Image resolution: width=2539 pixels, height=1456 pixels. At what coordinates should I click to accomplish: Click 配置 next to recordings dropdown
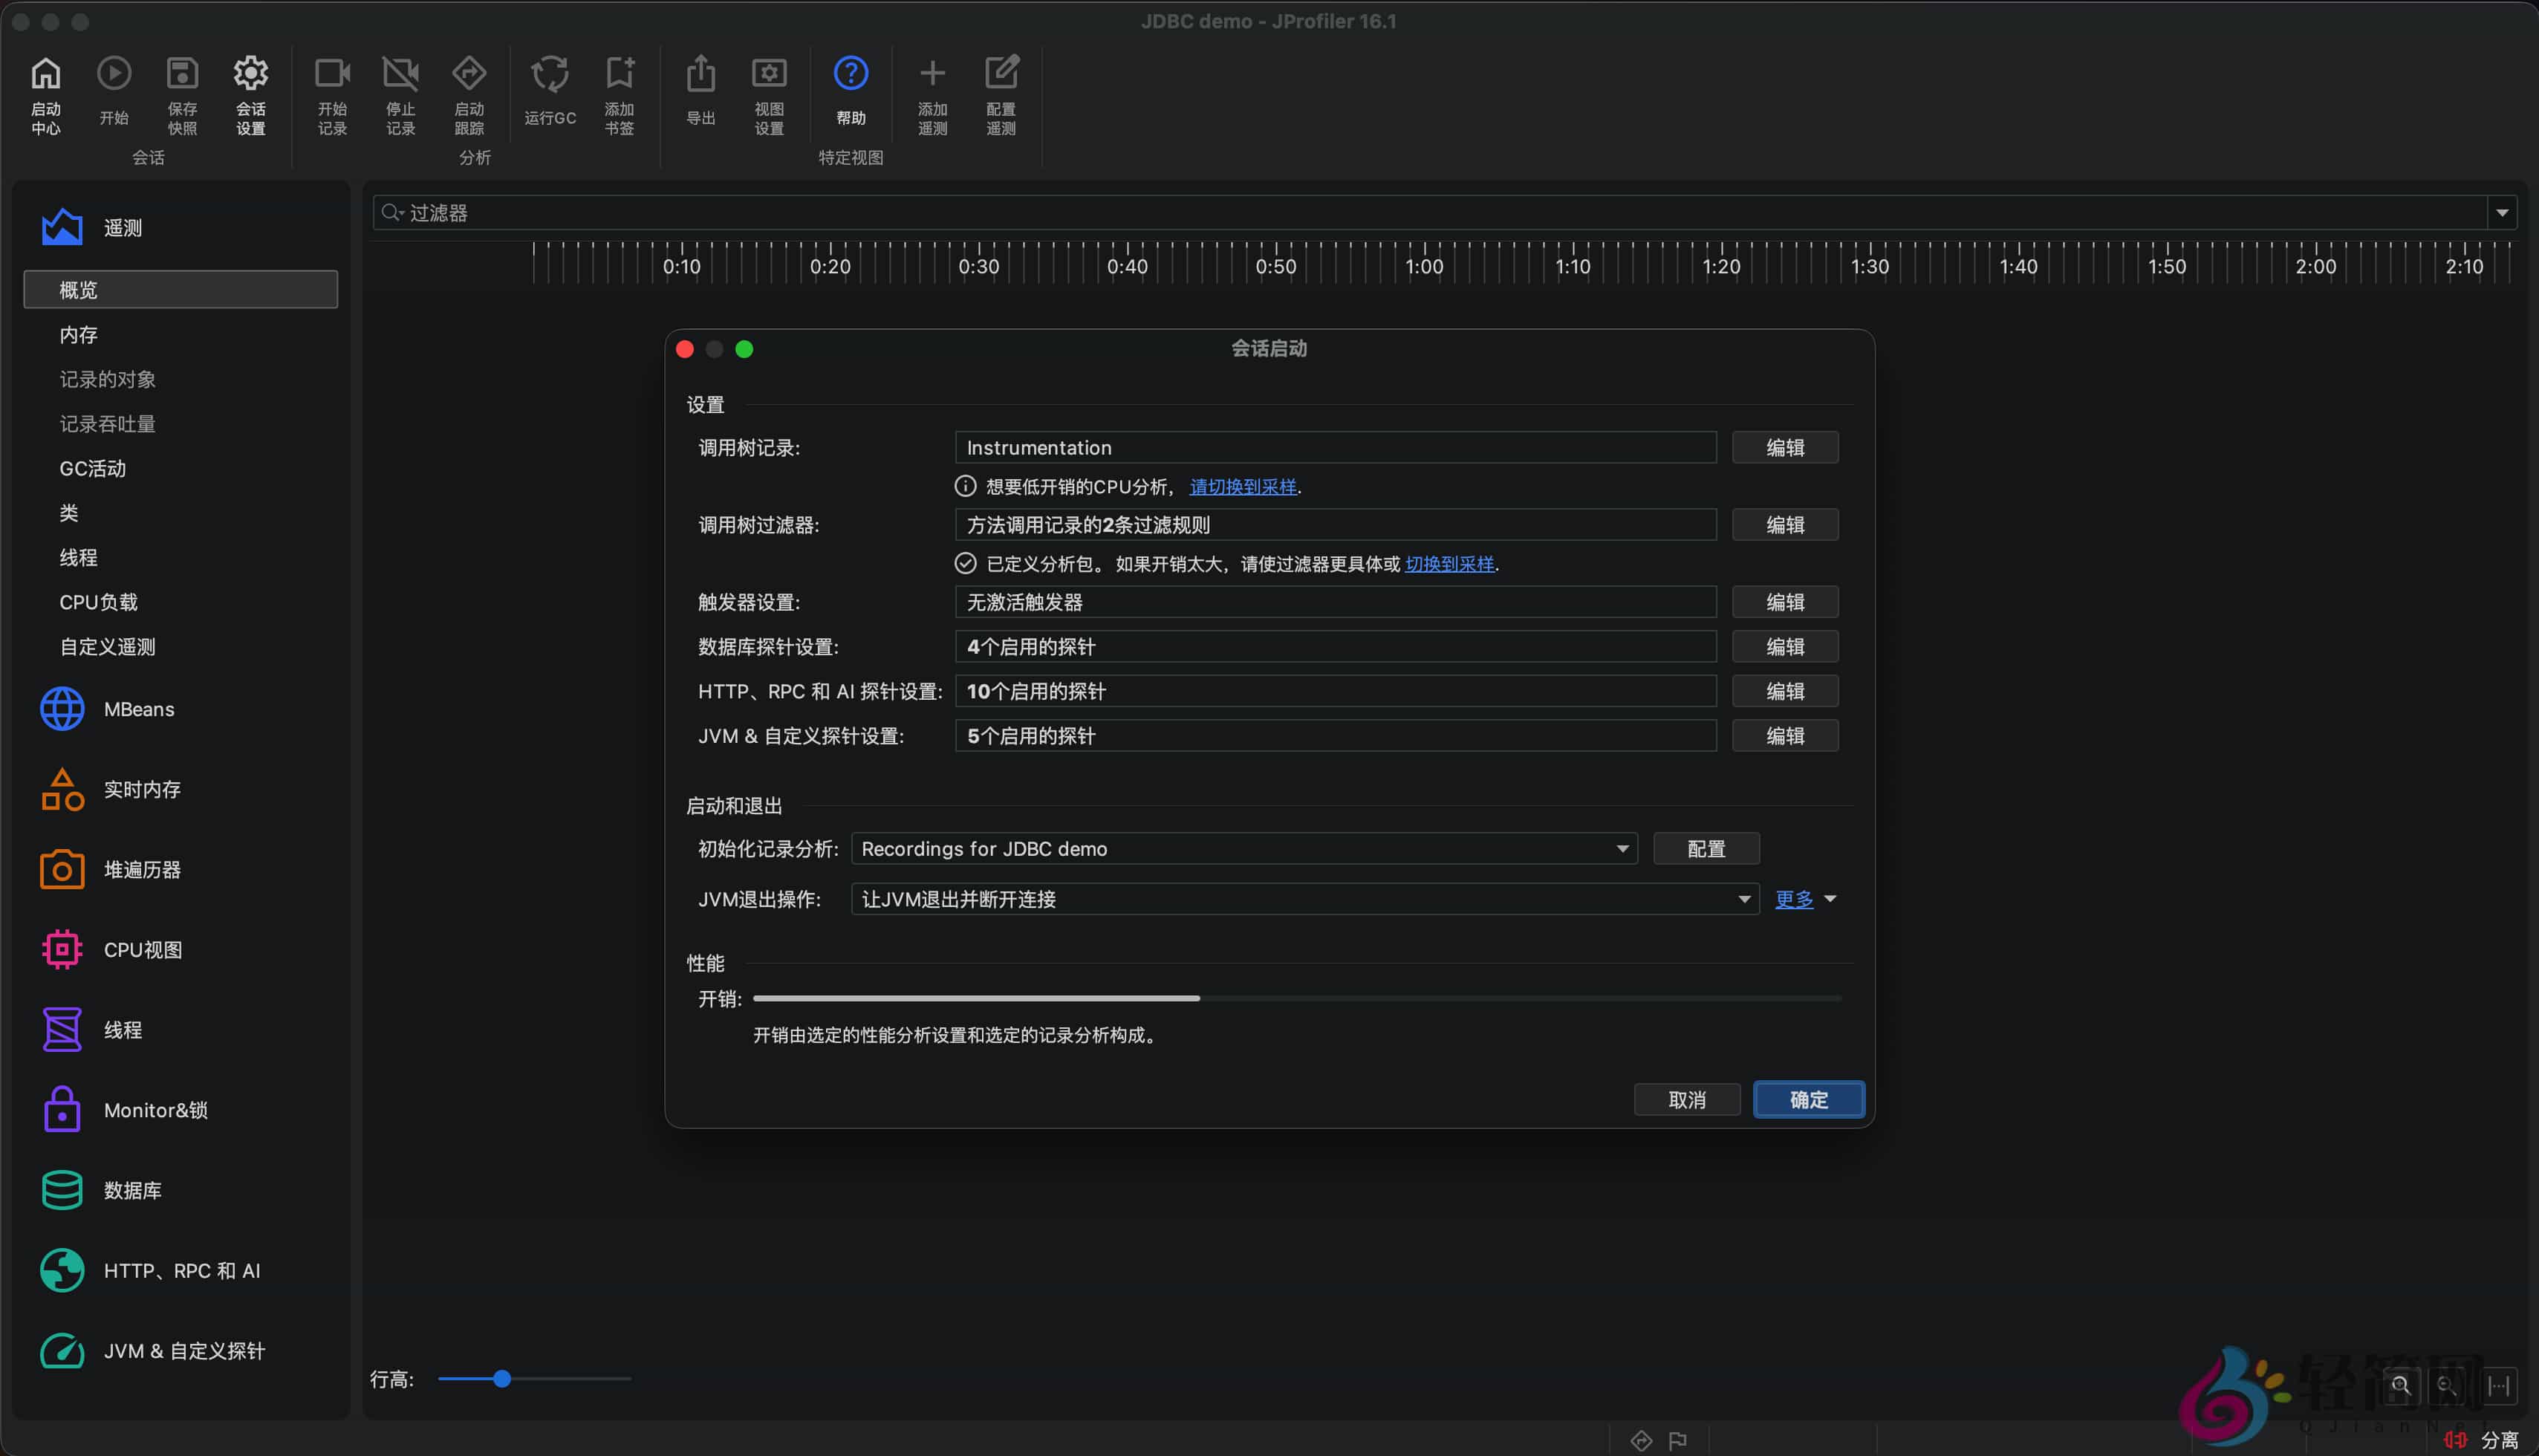click(1706, 849)
